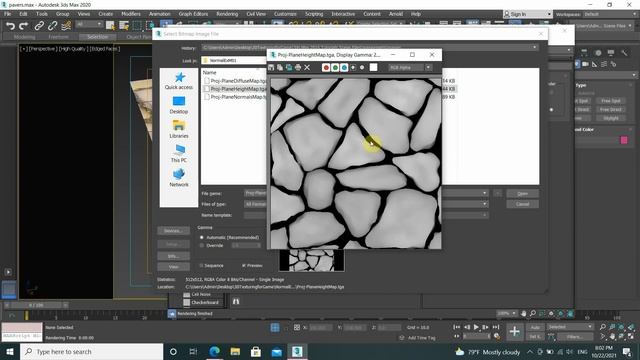The height and width of the screenshot is (360, 640).
Task: Open the Edit menu
Action: (23, 14)
